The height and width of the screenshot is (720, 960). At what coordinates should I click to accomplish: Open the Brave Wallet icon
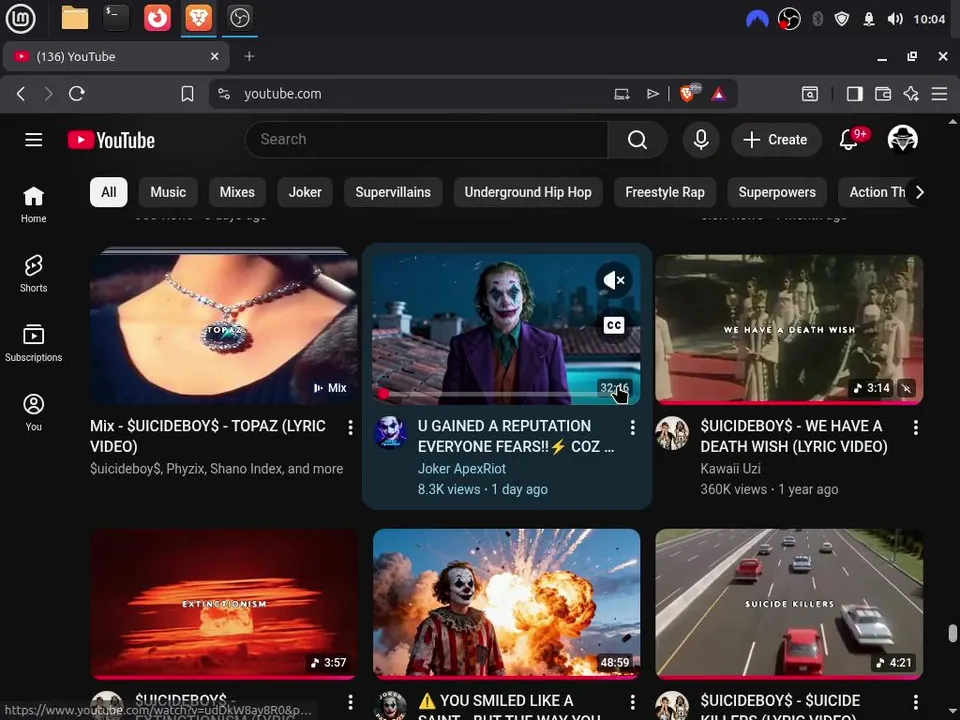pos(883,94)
